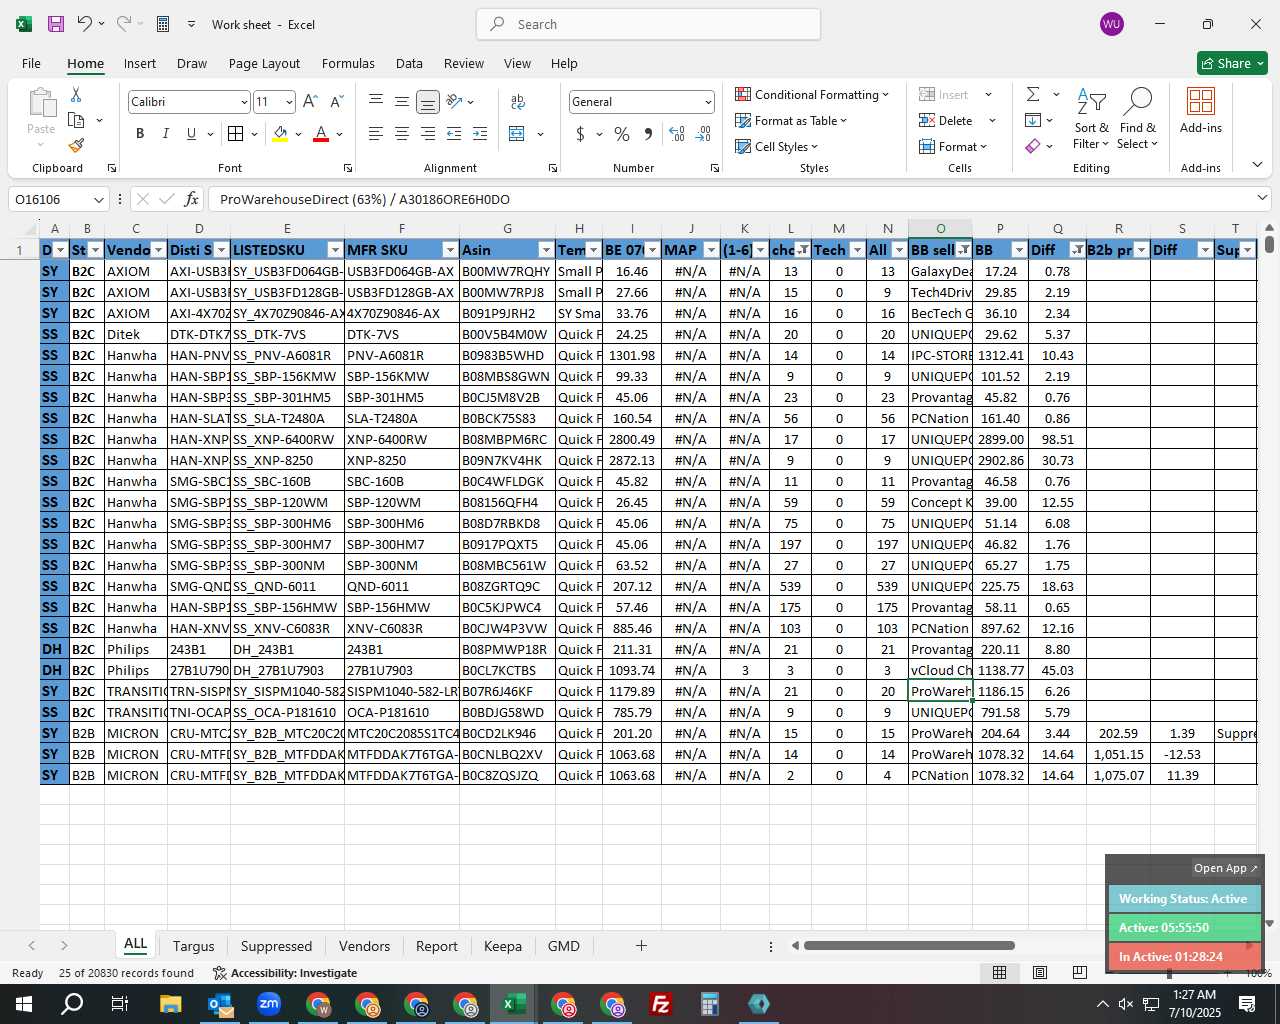Switch to Normal view in status bar
Image resolution: width=1280 pixels, height=1024 pixels.
pos(999,973)
